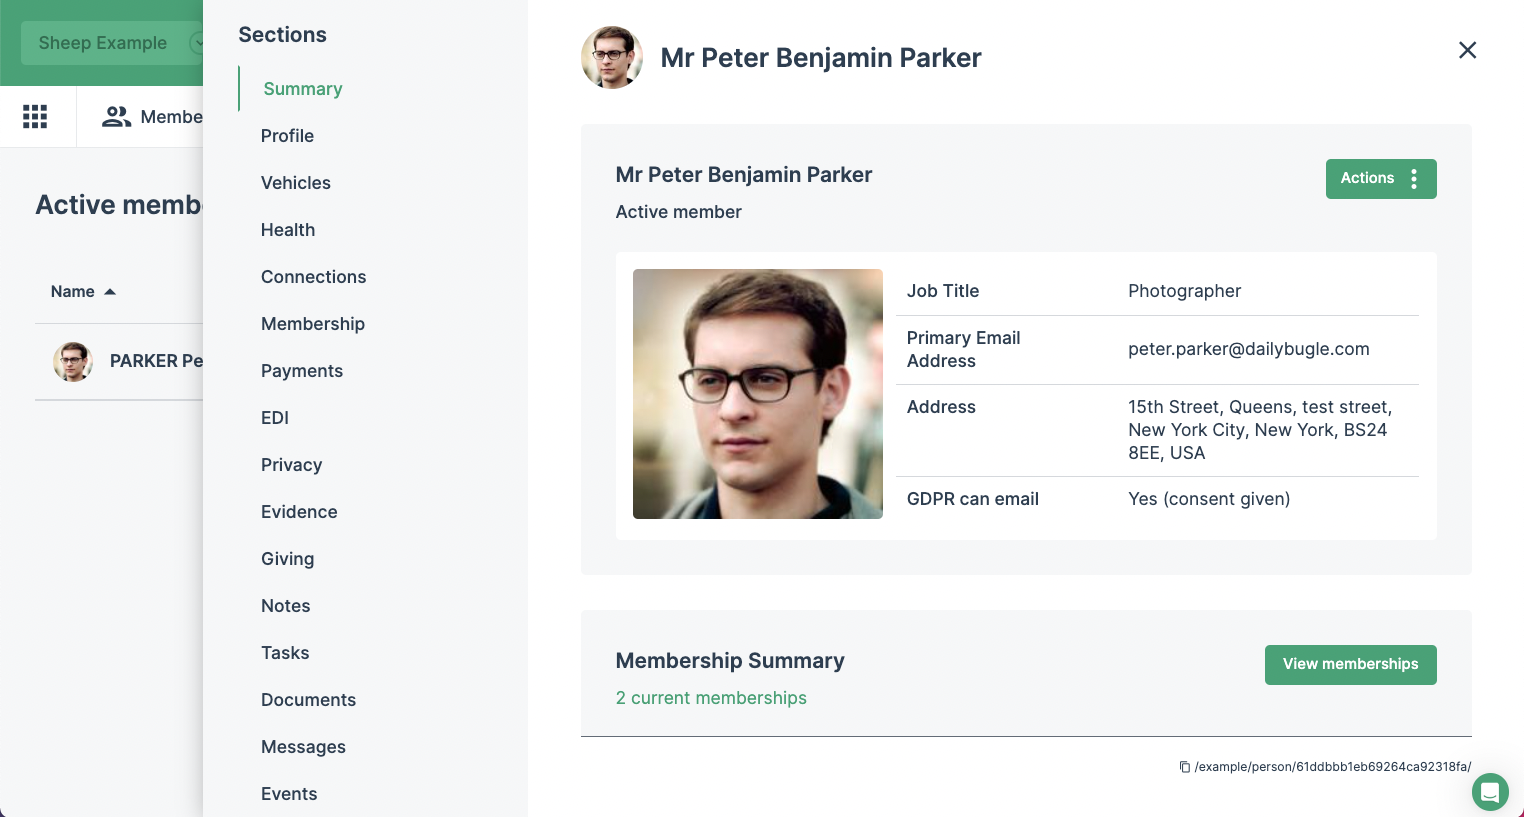Click PARKER's avatar in the members list
This screenshot has width=1524, height=817.
coord(72,360)
